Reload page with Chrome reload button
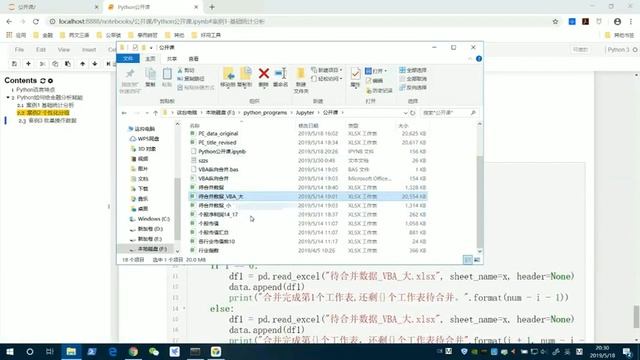The image size is (640, 360). (x=36, y=21)
